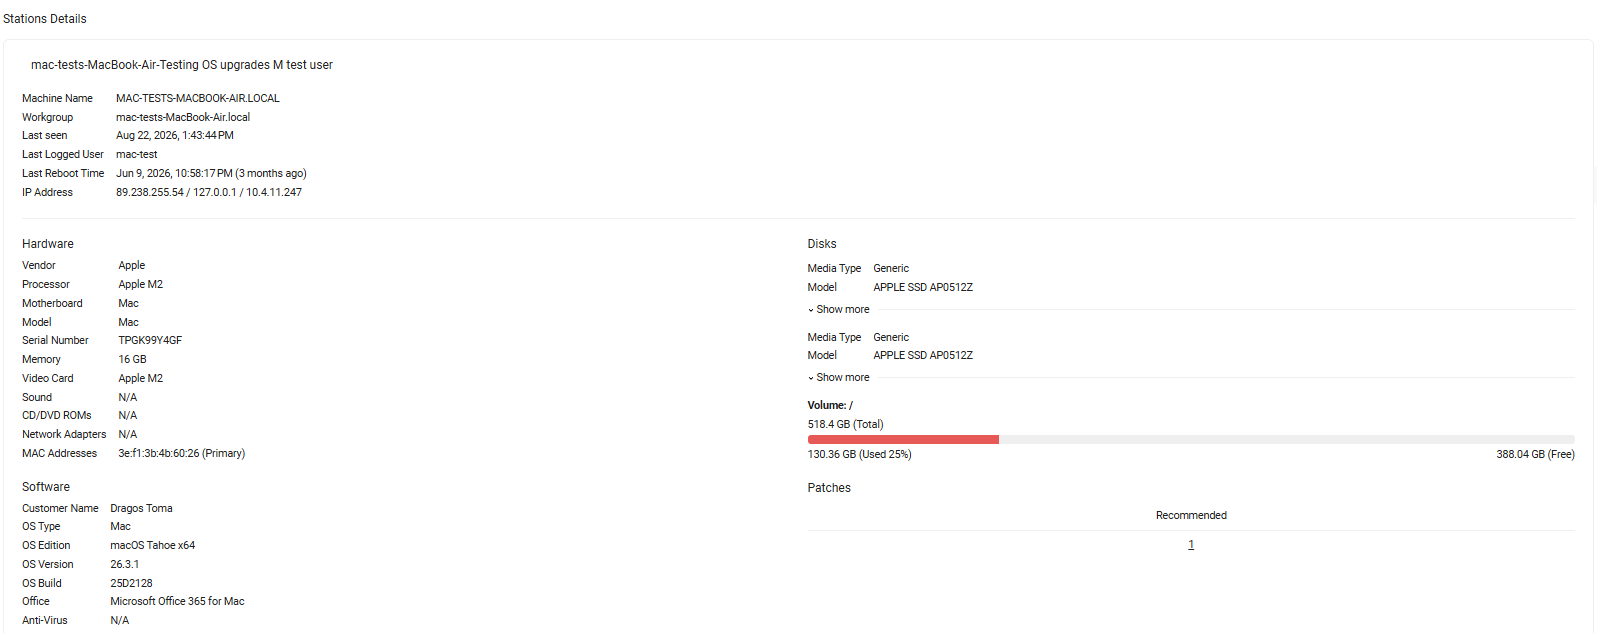Click the IP Address value

[209, 193]
